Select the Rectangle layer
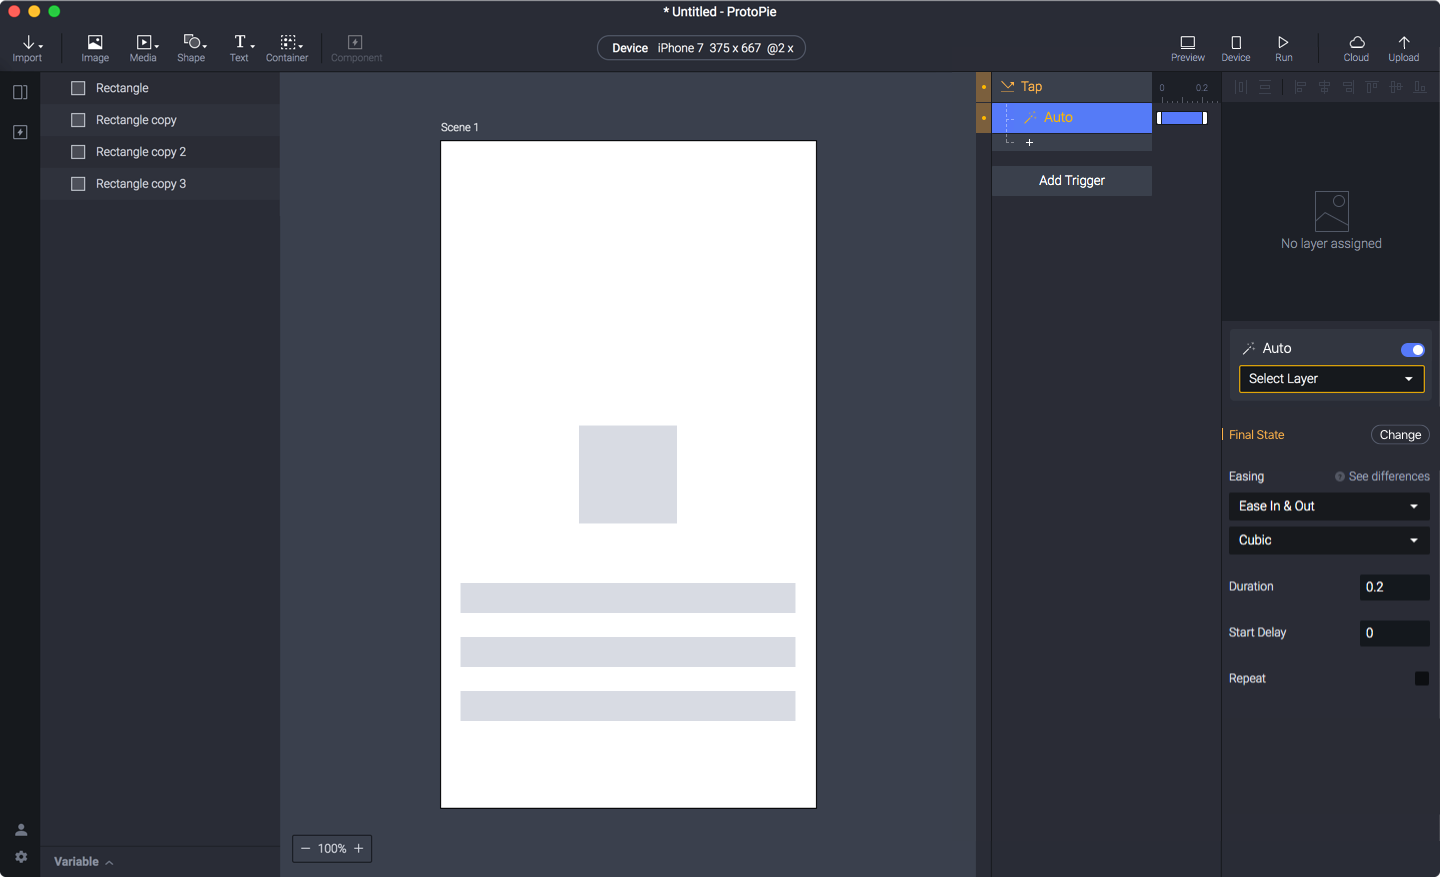Screen dimensions: 1440x877 (160, 88)
